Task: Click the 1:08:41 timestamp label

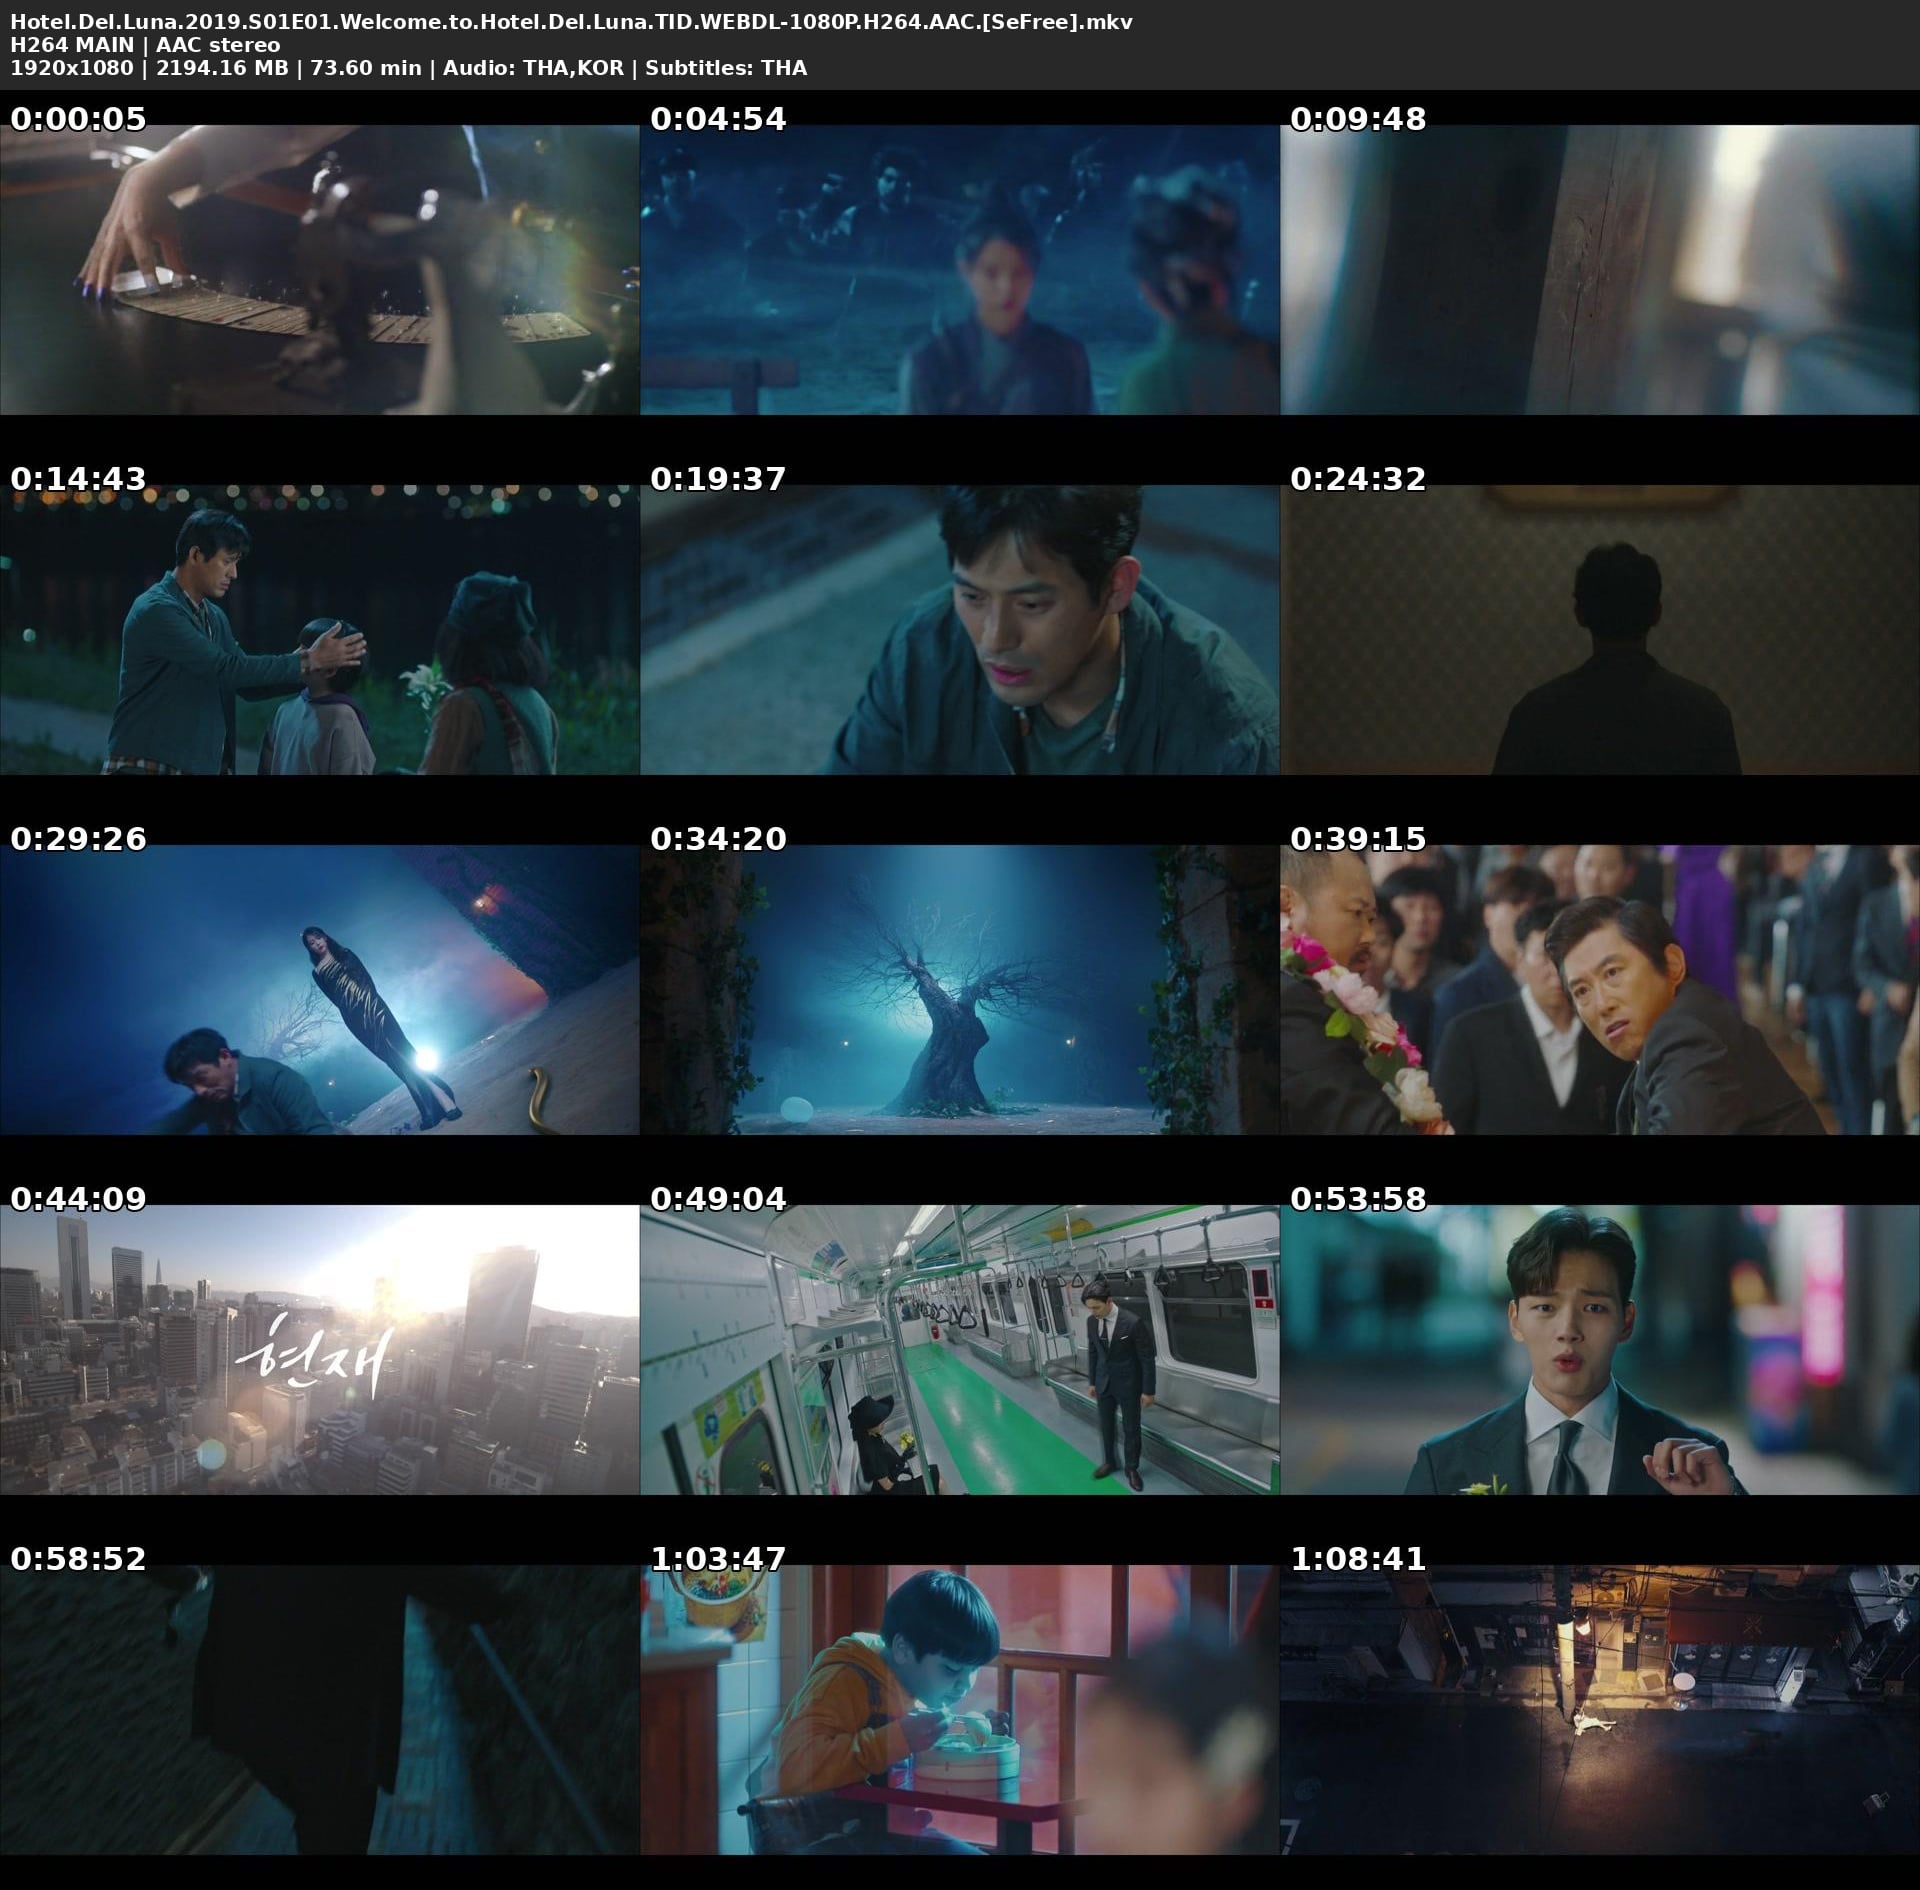Action: pos(1358,1558)
